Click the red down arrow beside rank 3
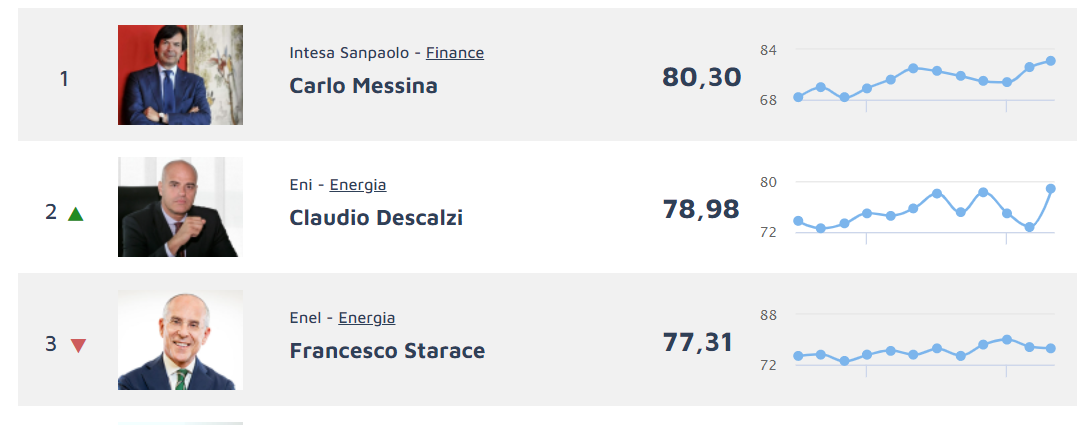 click(78, 345)
